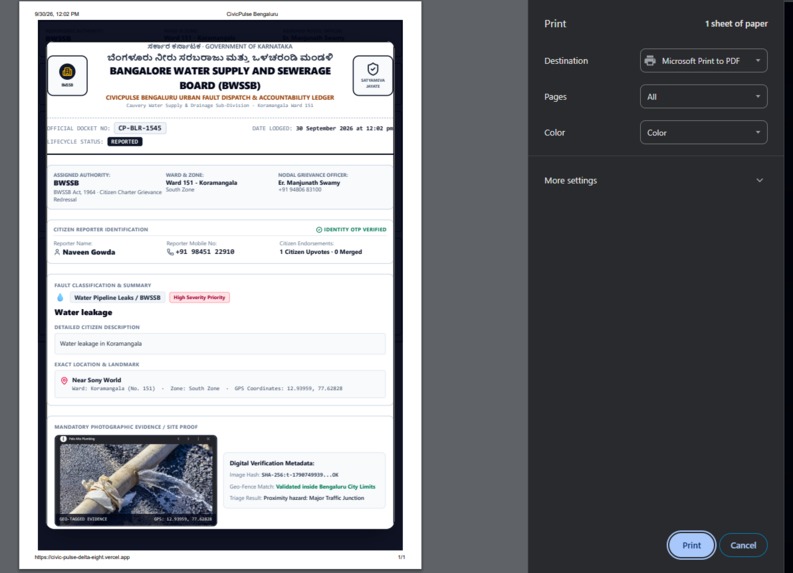
Task: Expand More settings section
Action: 655,181
